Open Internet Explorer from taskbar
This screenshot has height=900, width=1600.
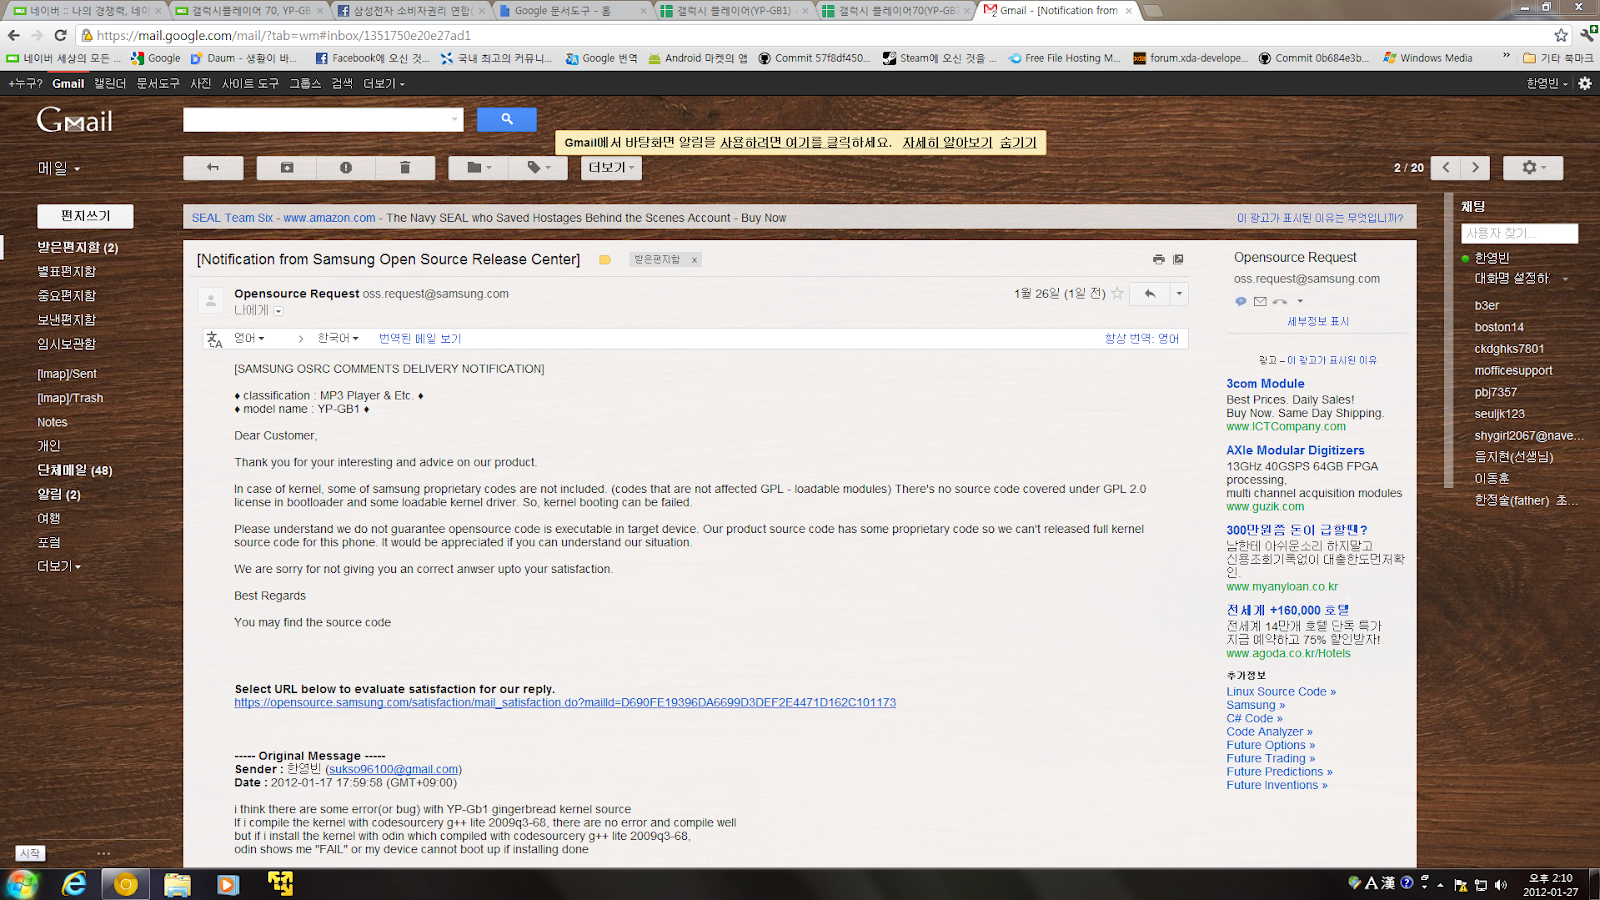click(75, 884)
